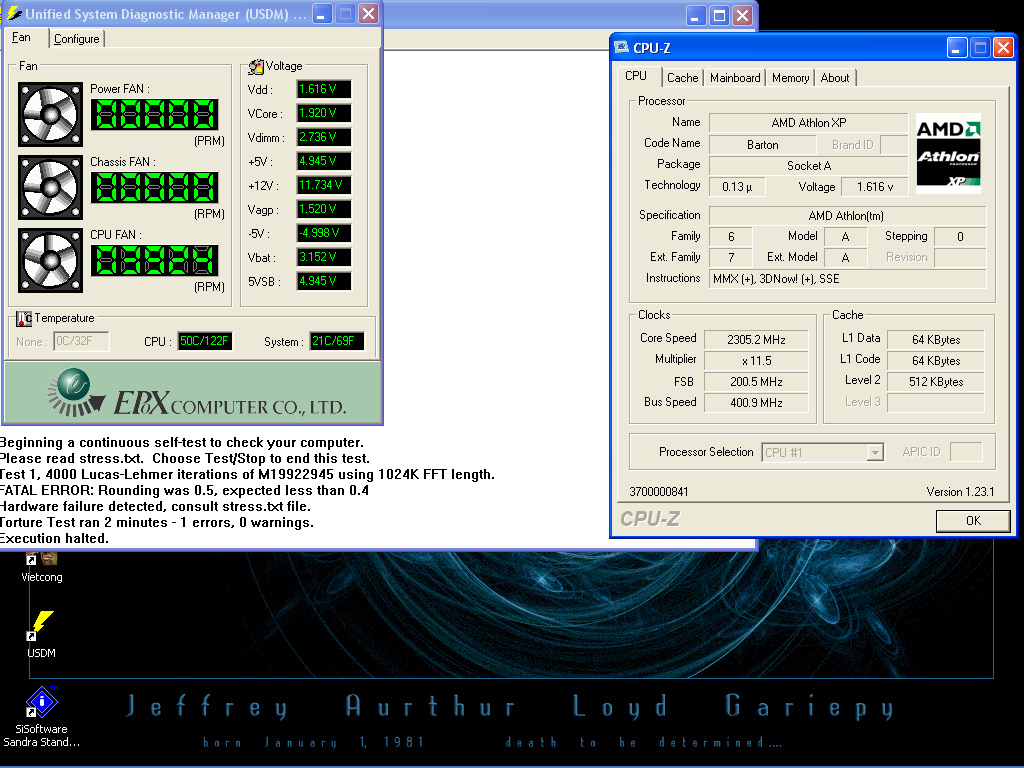The height and width of the screenshot is (768, 1024).
Task: Click the APIC ID field
Action: pos(966,452)
